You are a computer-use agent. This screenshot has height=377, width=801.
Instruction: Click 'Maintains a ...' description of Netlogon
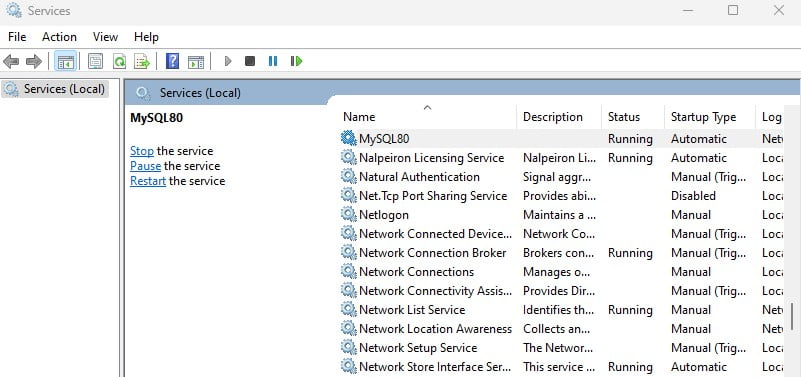559,215
